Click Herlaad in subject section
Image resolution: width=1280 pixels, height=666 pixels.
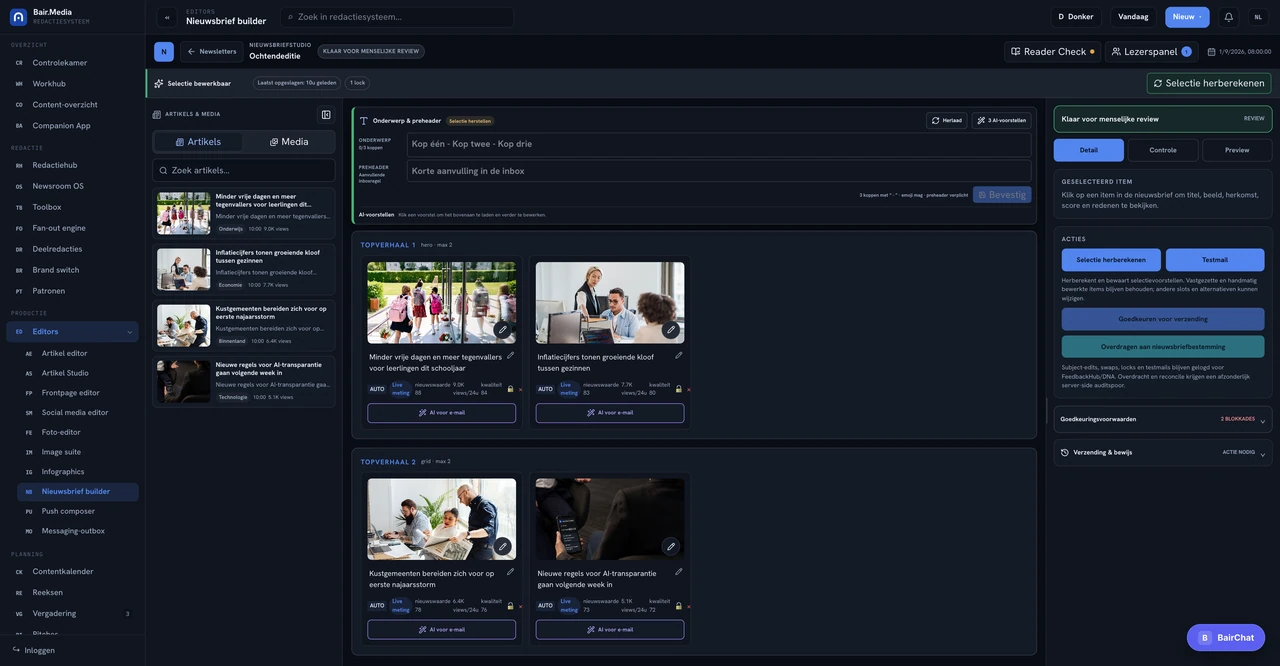tap(947, 120)
